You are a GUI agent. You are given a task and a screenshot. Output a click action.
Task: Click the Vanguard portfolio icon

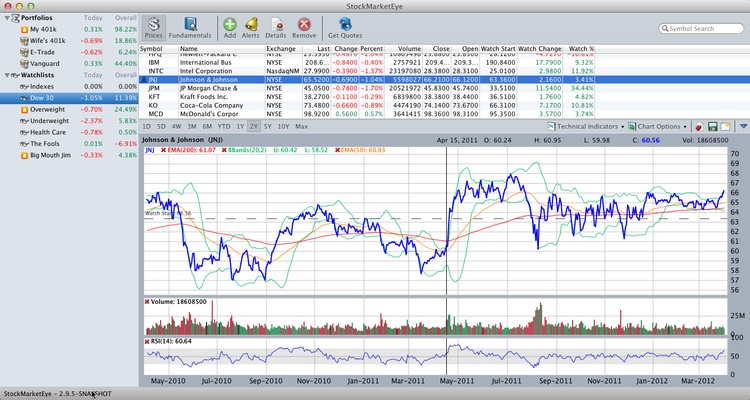point(24,64)
